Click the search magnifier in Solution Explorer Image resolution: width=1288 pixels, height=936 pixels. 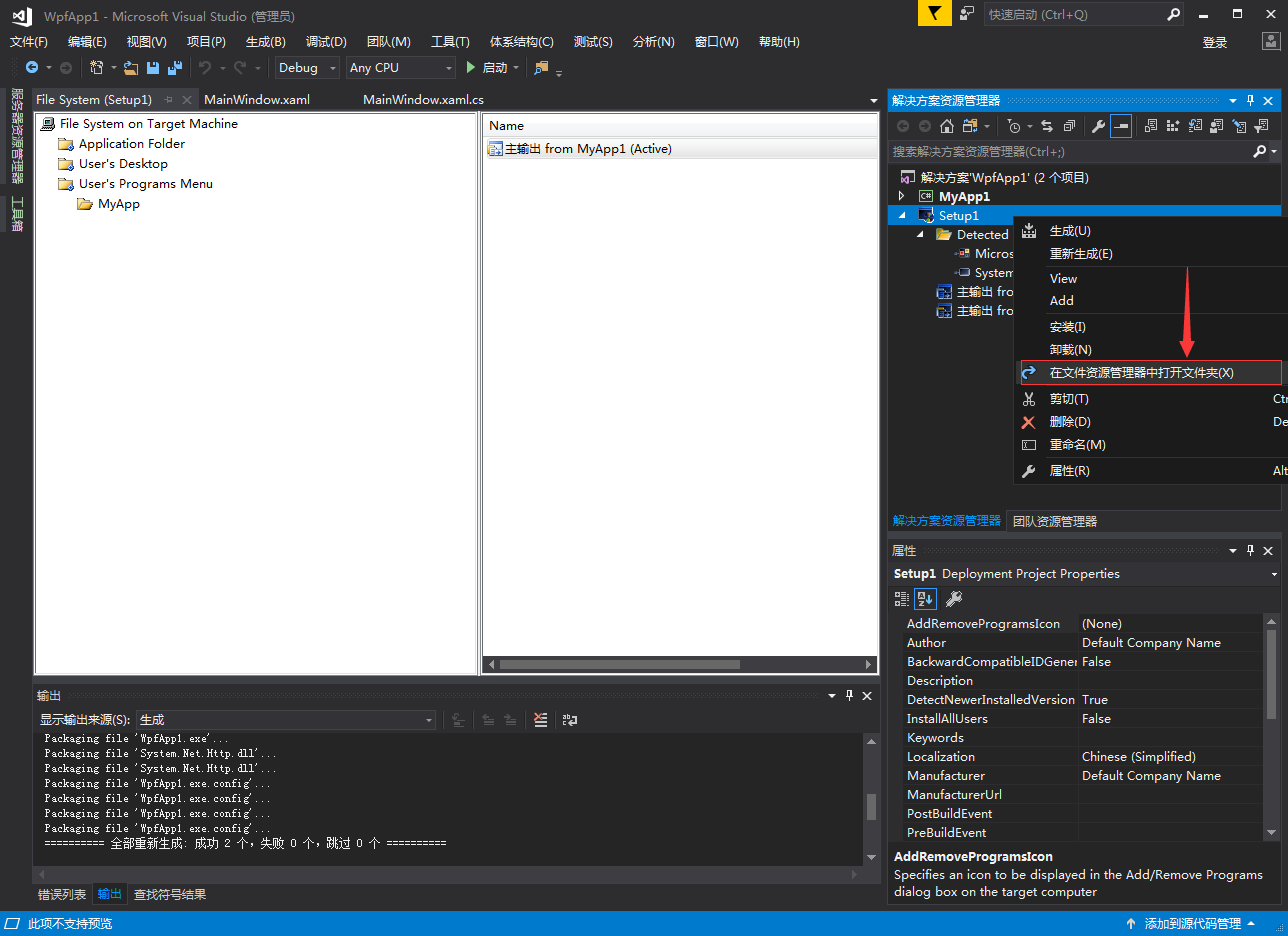1260,151
